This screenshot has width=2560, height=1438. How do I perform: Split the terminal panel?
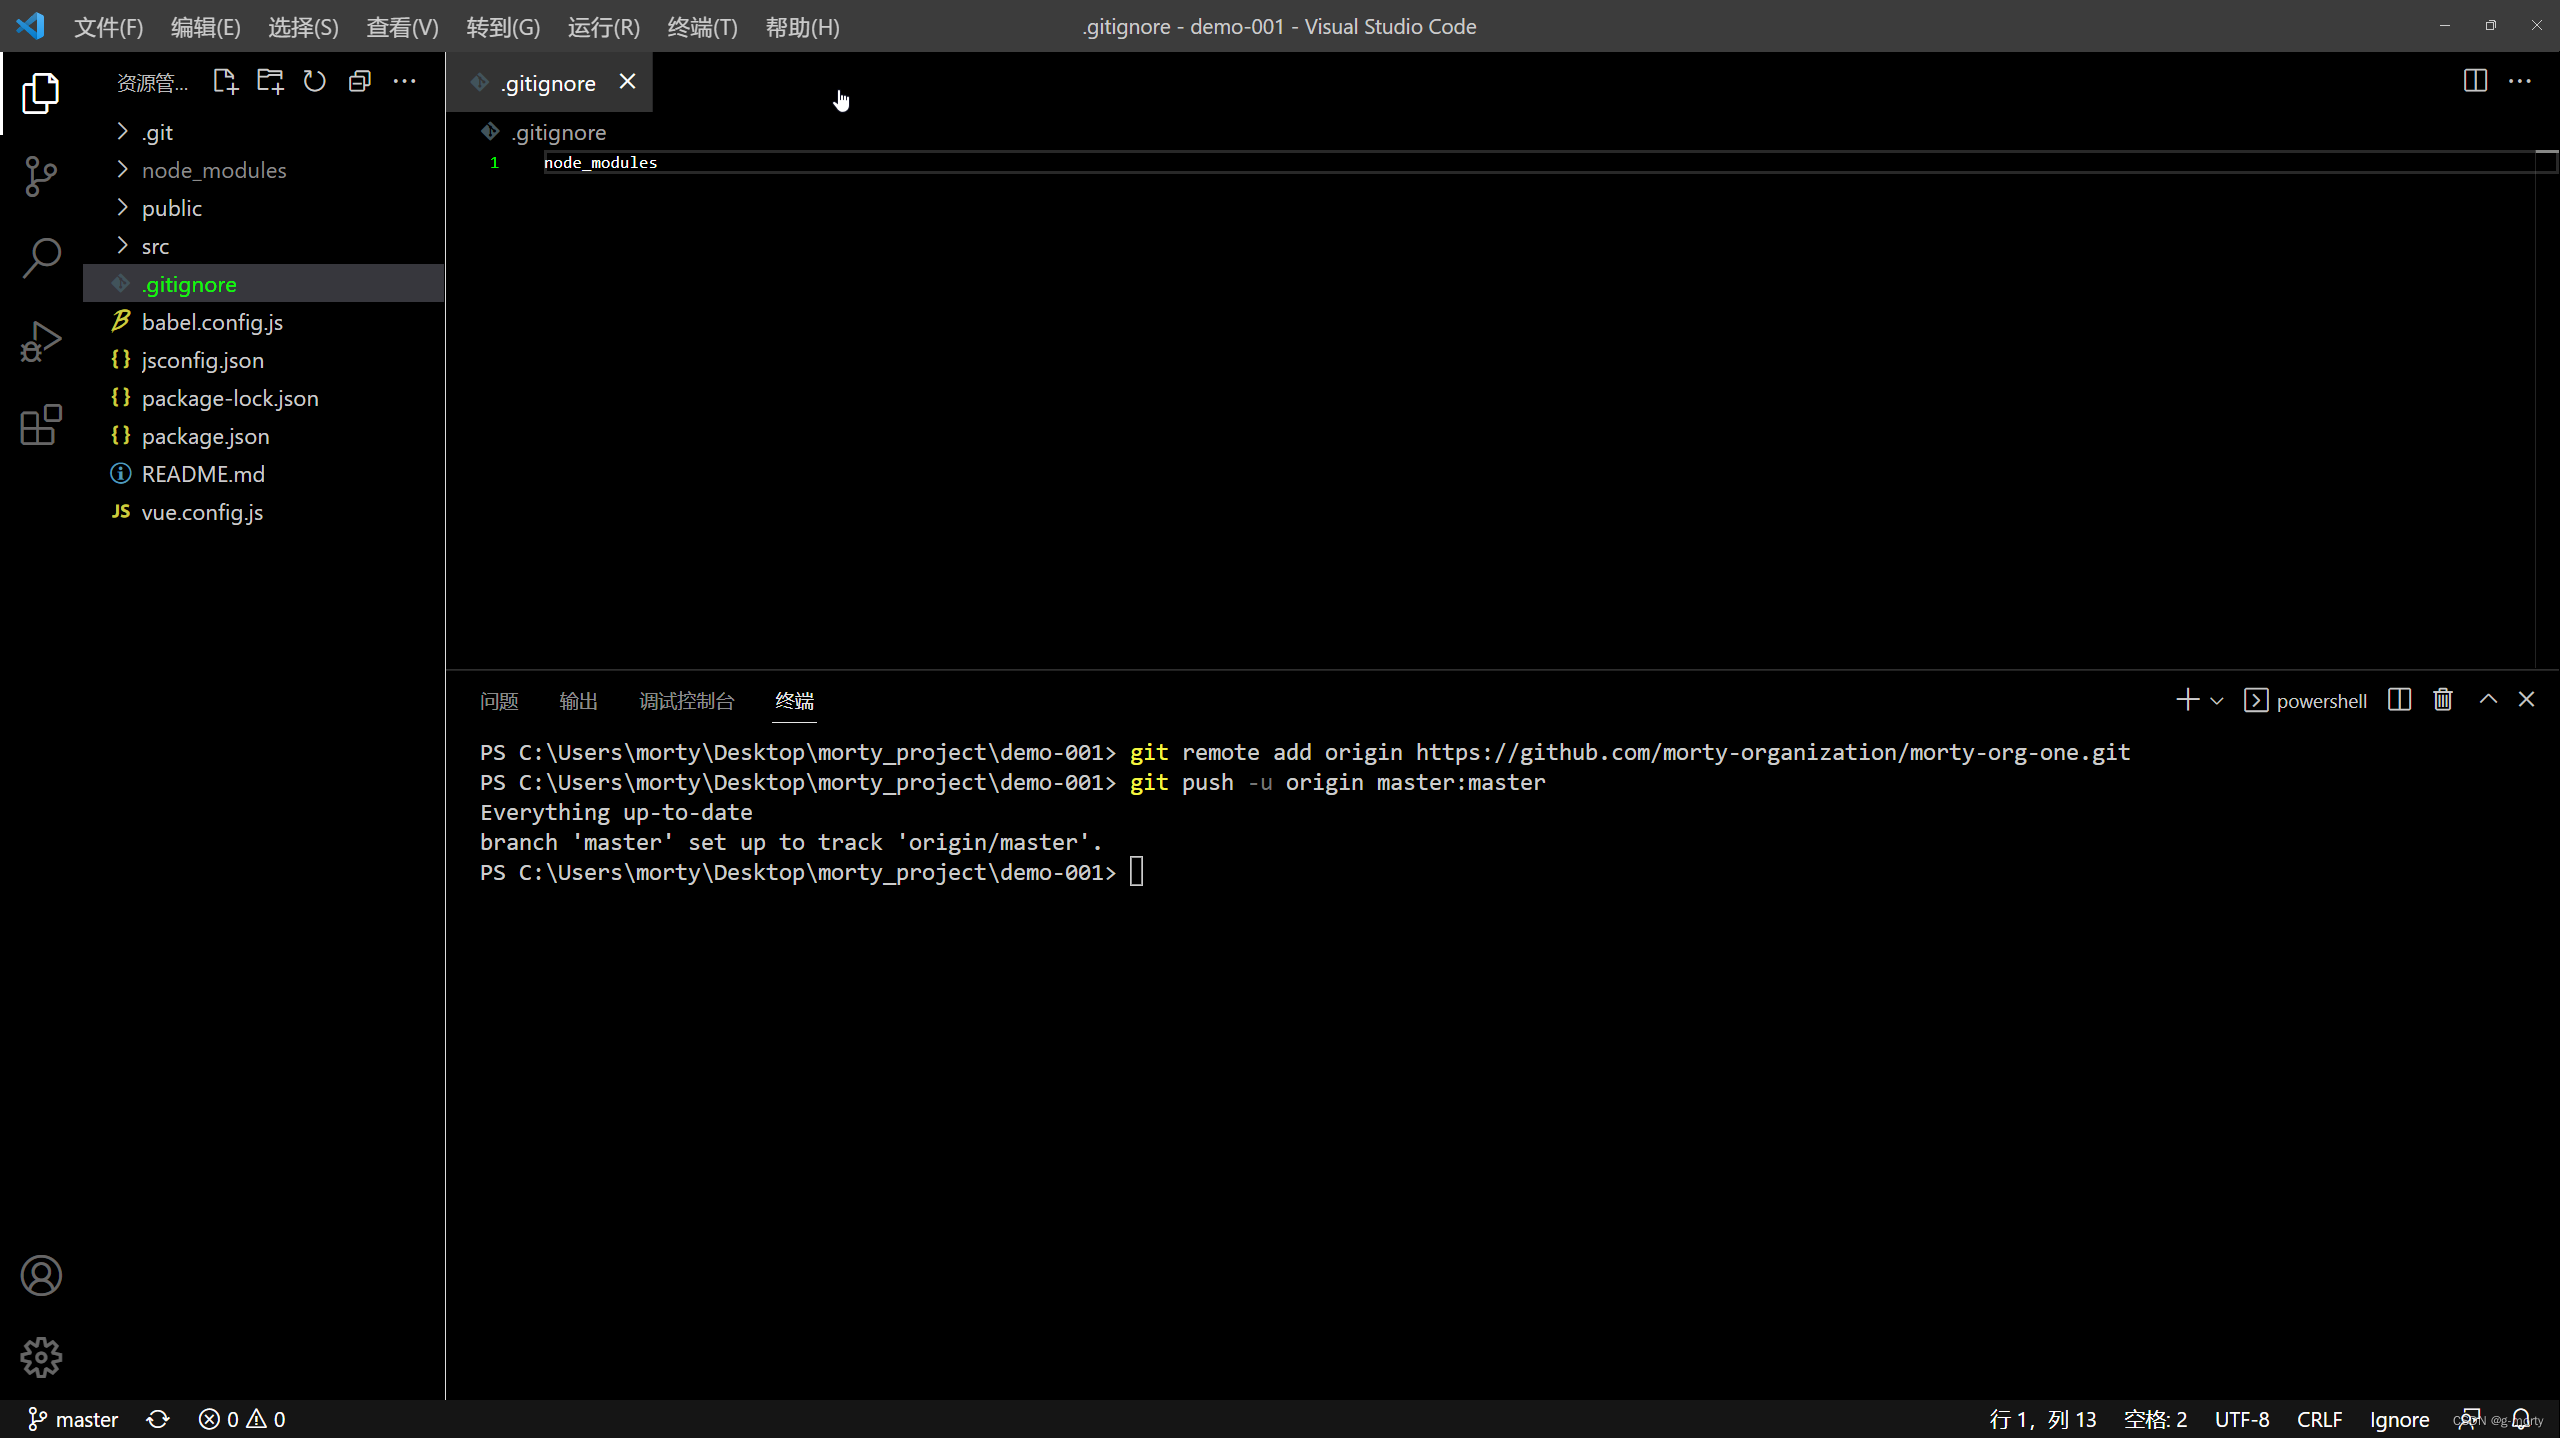tap(2399, 700)
